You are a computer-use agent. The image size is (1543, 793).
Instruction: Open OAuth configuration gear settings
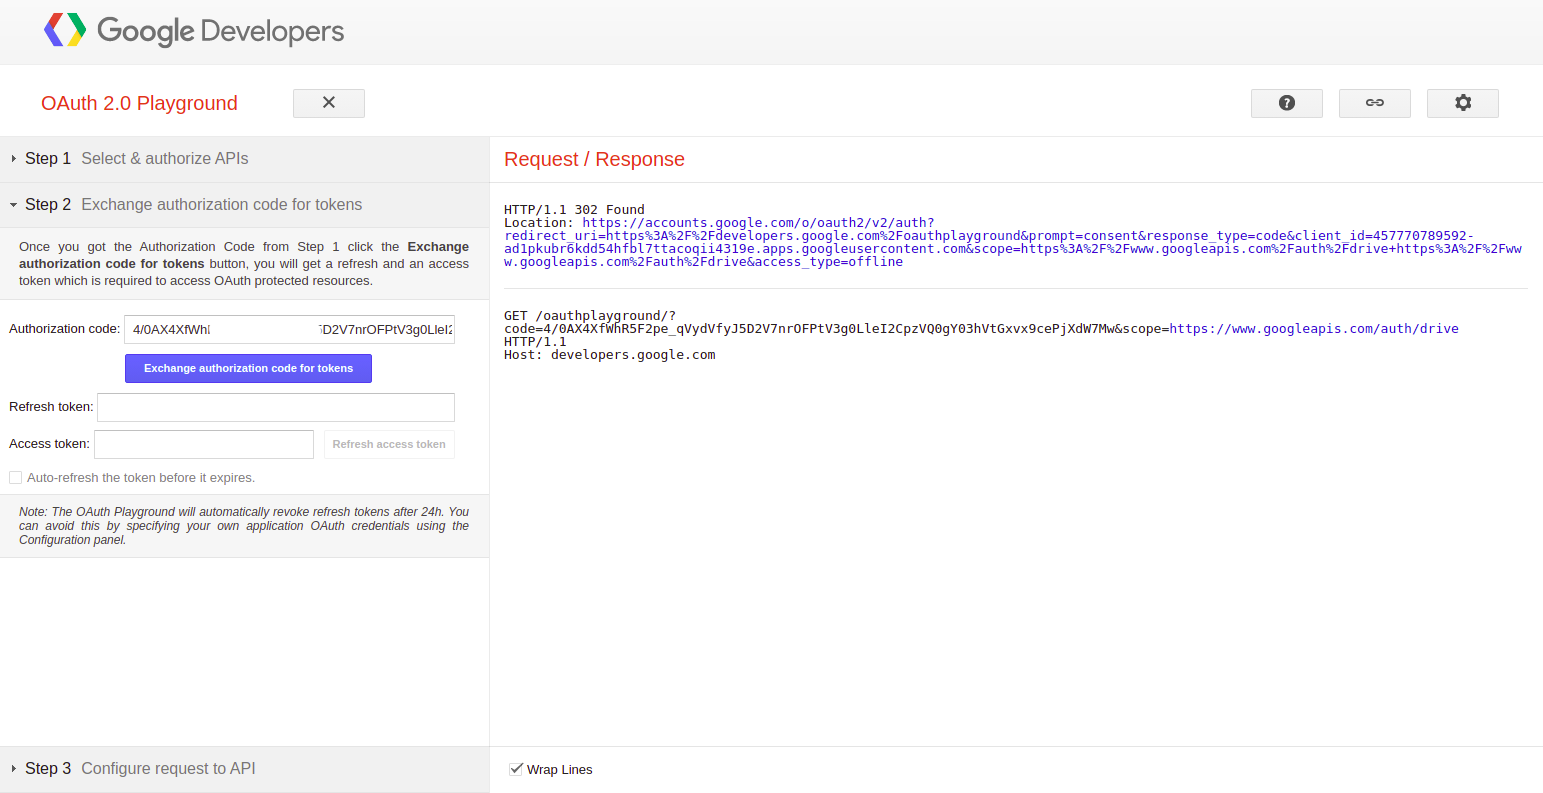pyautogui.click(x=1463, y=103)
